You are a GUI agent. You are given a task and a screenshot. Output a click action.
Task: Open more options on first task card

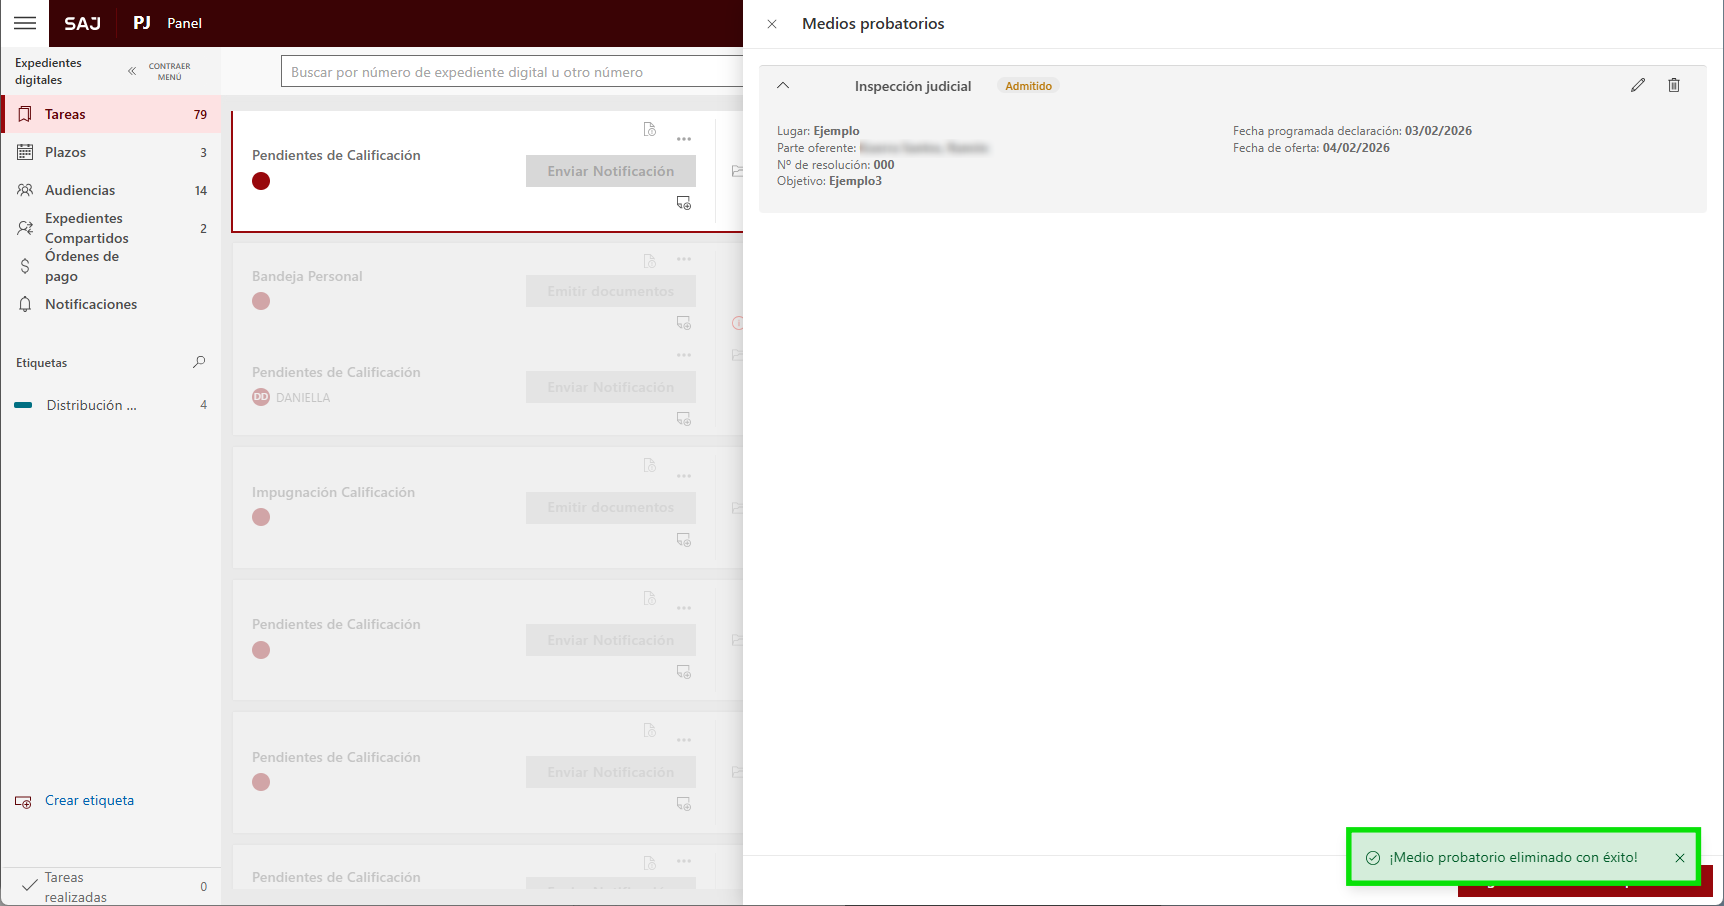684,139
